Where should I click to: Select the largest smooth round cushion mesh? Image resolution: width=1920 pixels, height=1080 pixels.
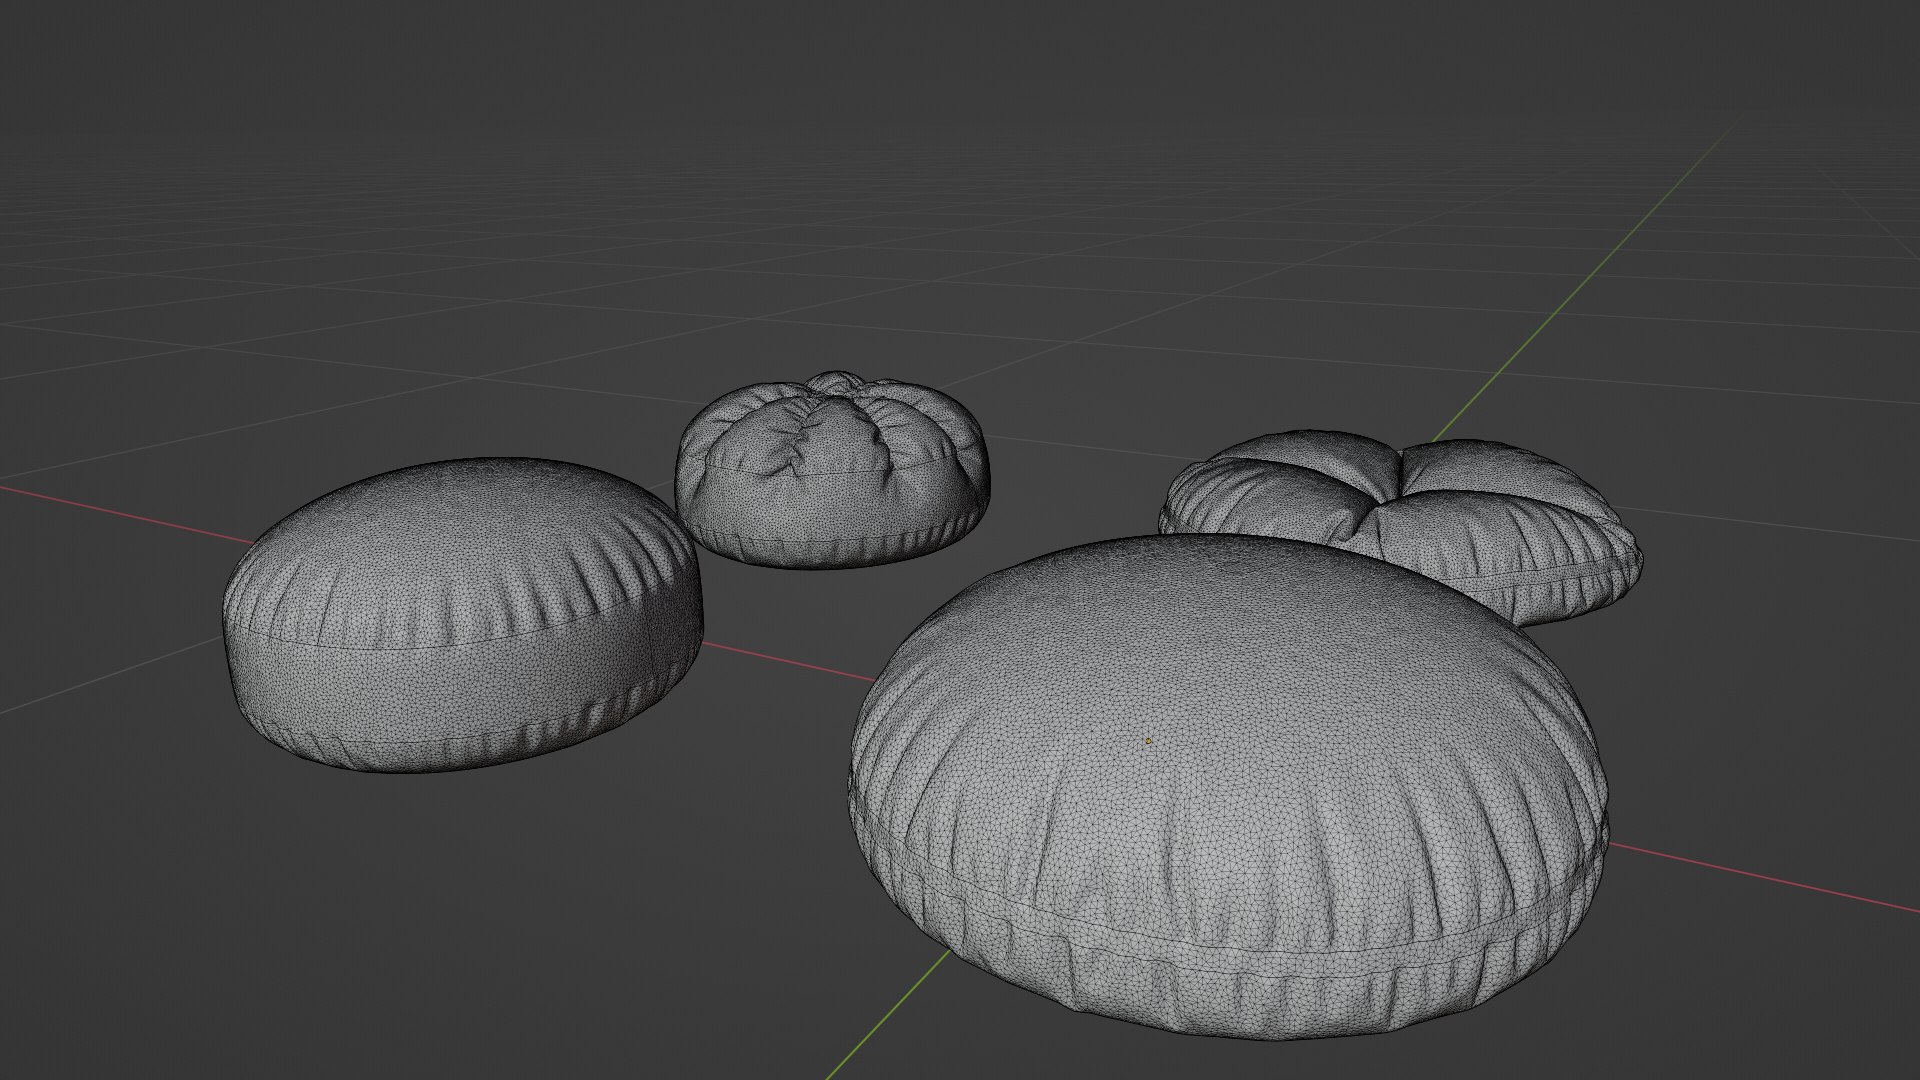[x=1228, y=787]
